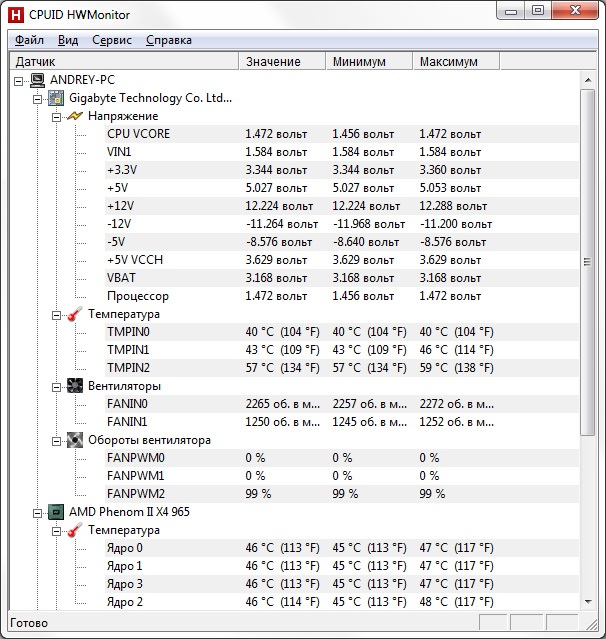Click the motherboard Температура thermometer icon
The image size is (606, 639).
click(75, 314)
